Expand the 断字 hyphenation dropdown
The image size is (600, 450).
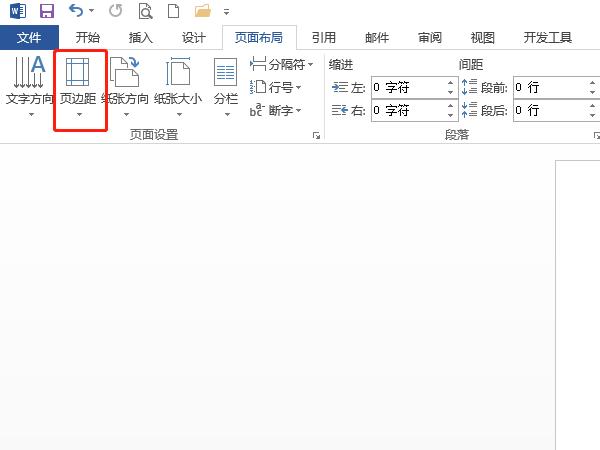coord(276,110)
